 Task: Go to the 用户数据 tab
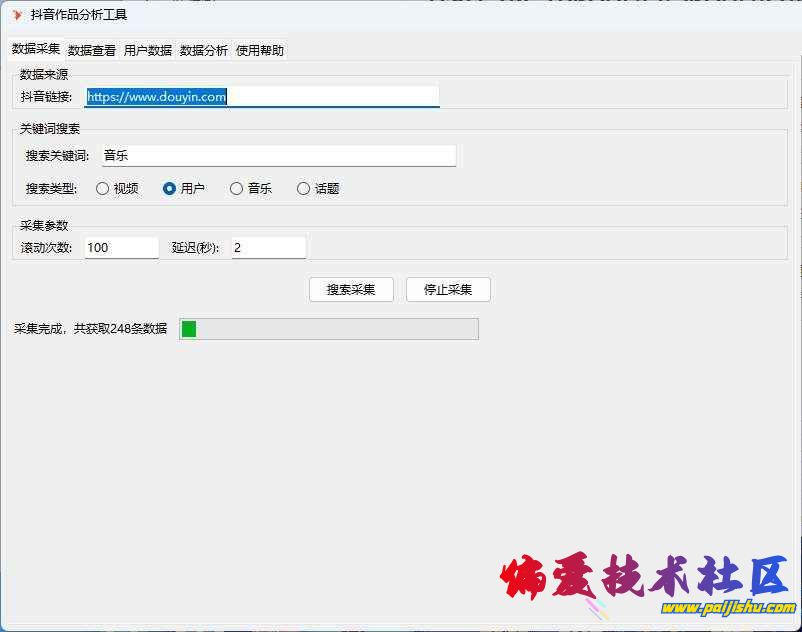(x=148, y=50)
